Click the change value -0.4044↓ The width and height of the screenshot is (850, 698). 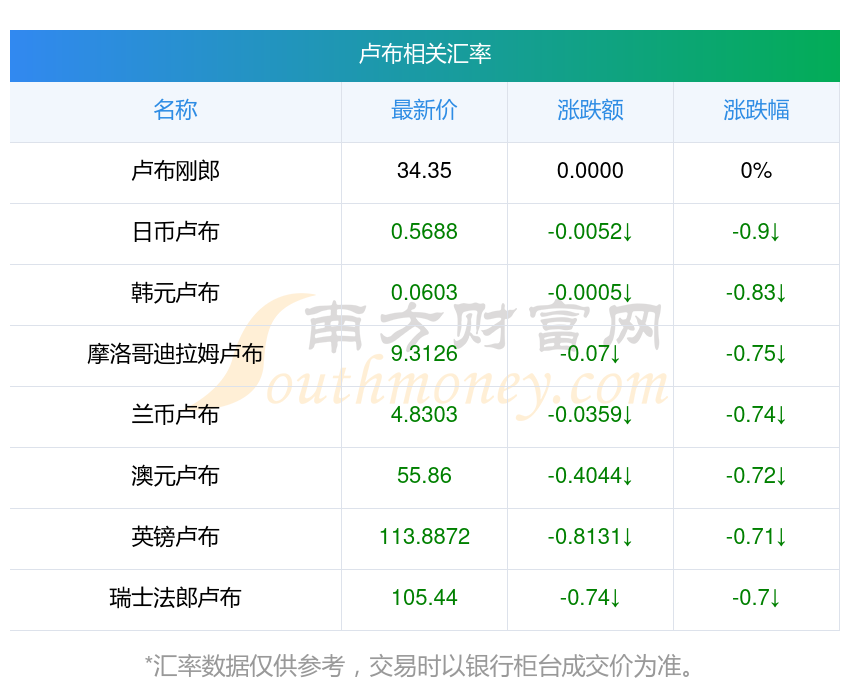[x=590, y=476]
